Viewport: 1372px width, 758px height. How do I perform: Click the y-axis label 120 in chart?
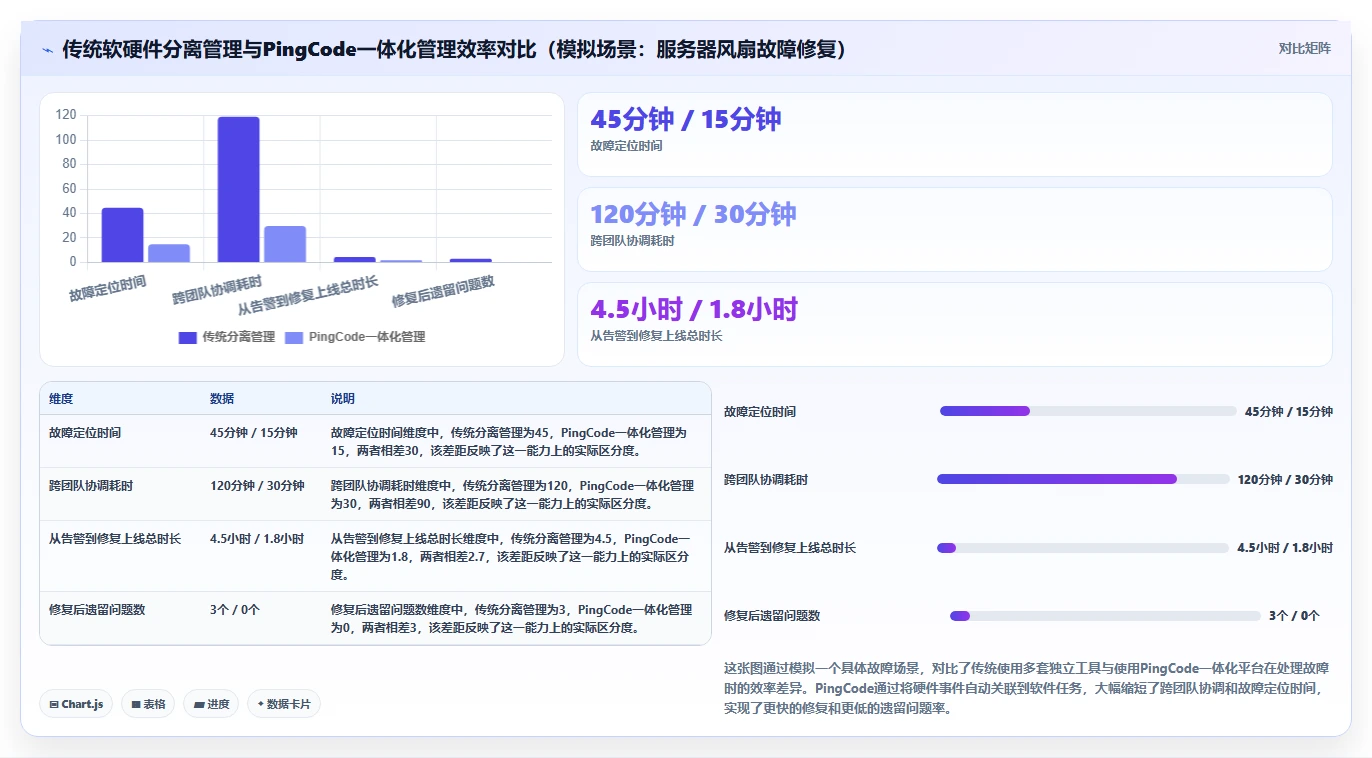[66, 115]
